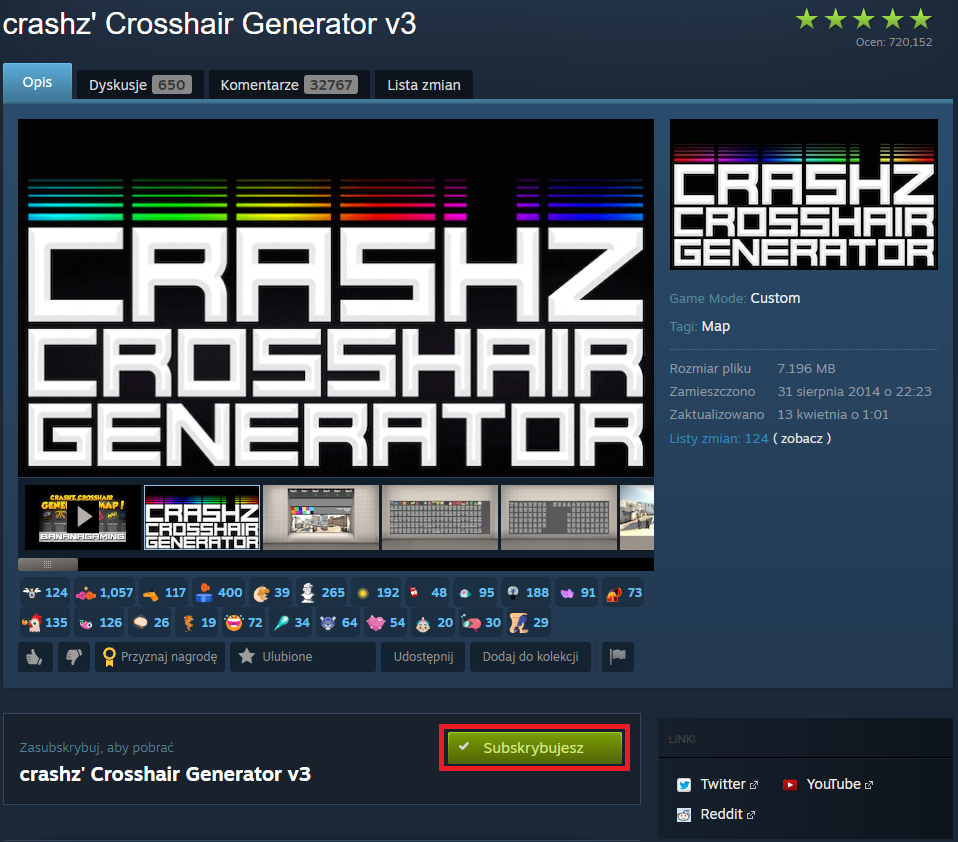Click the Custom game mode link

point(775,298)
